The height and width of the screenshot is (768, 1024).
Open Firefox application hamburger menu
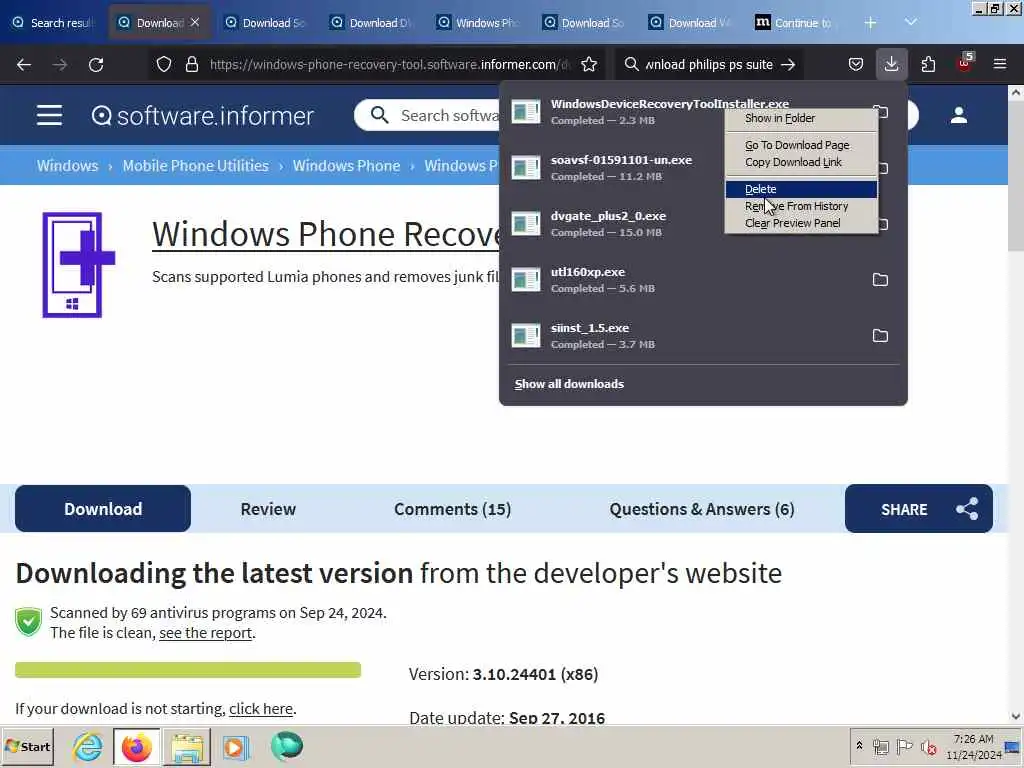[x=1000, y=65]
